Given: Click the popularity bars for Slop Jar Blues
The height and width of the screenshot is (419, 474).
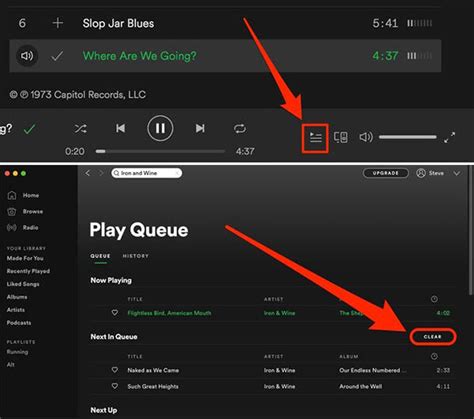Looking at the screenshot, I should pos(419,23).
